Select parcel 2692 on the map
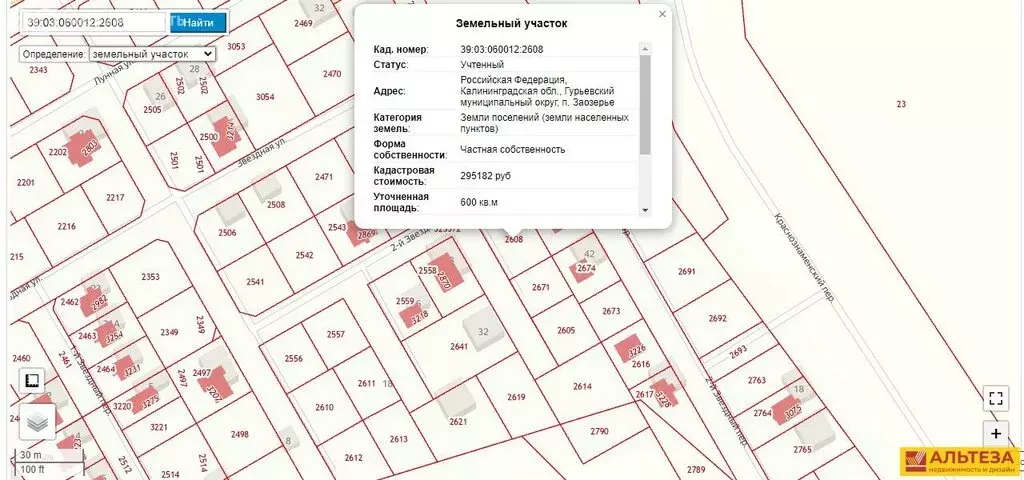Image resolution: width=1024 pixels, height=480 pixels. click(717, 319)
